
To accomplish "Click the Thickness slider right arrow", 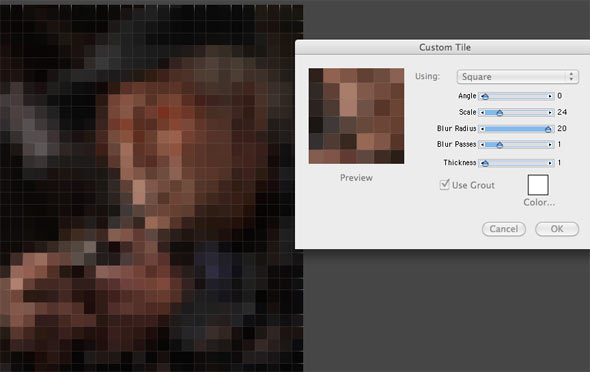I will point(550,163).
